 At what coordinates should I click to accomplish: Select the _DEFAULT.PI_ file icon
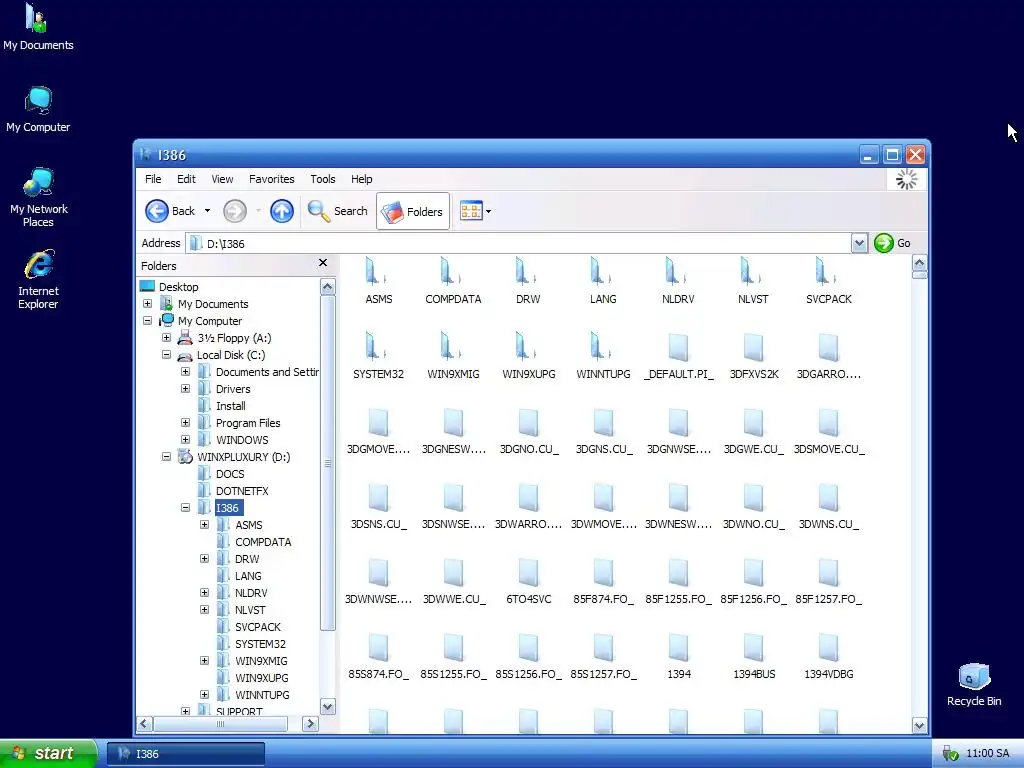pos(678,347)
